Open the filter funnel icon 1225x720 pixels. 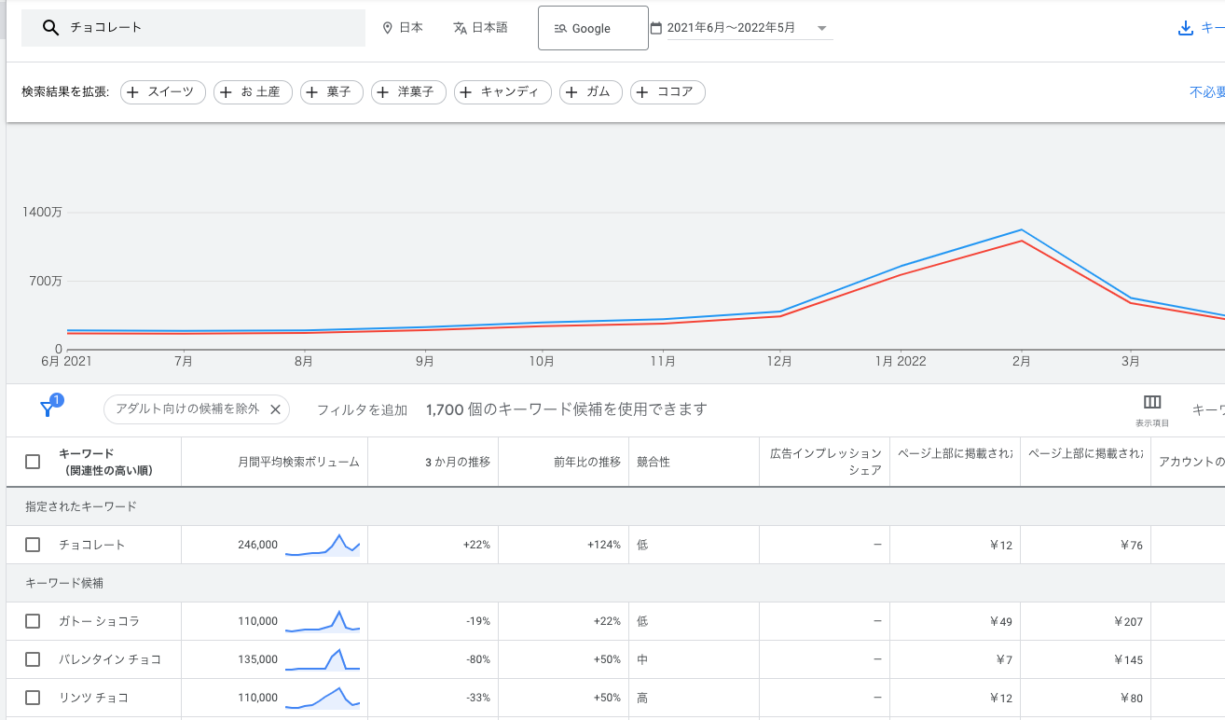tap(48, 408)
